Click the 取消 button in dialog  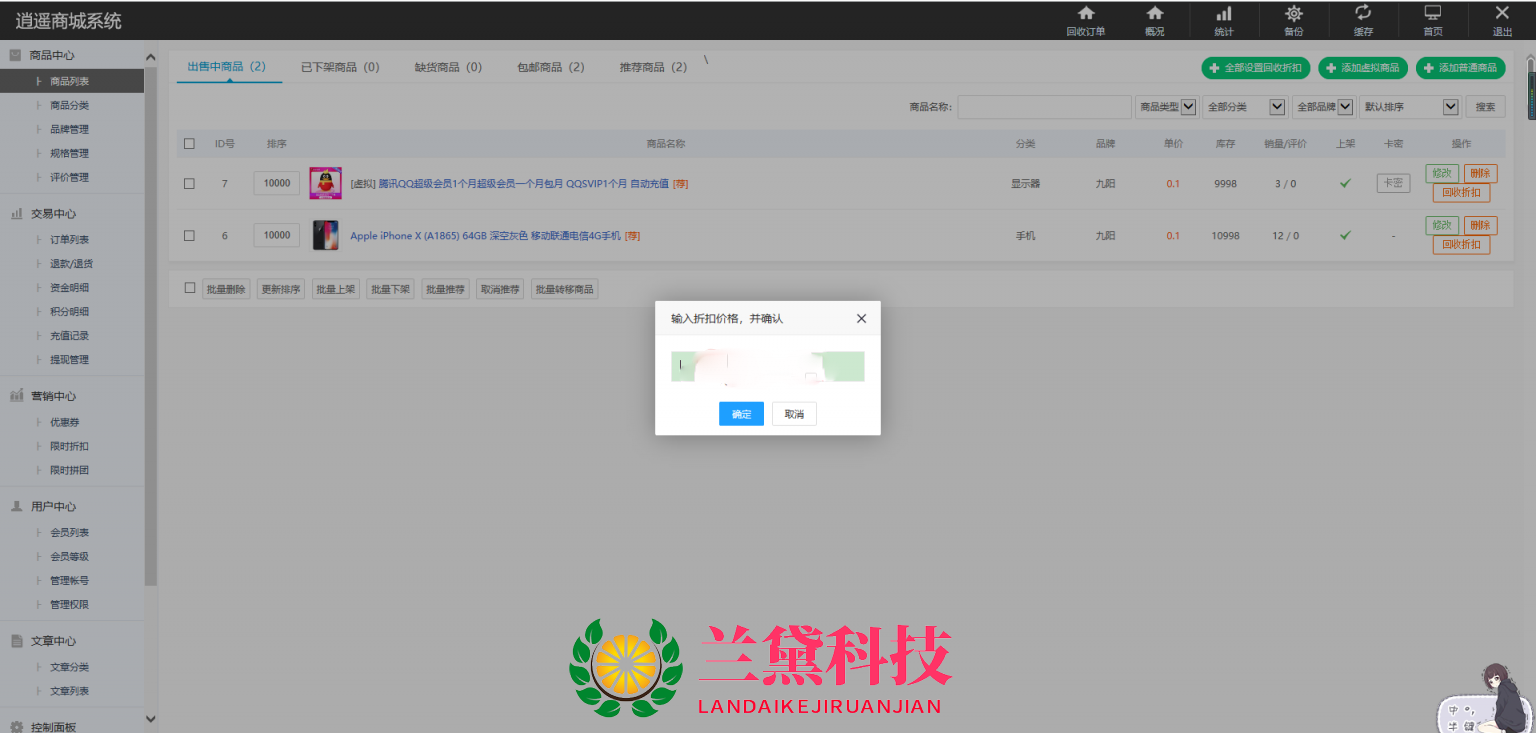[x=794, y=414]
